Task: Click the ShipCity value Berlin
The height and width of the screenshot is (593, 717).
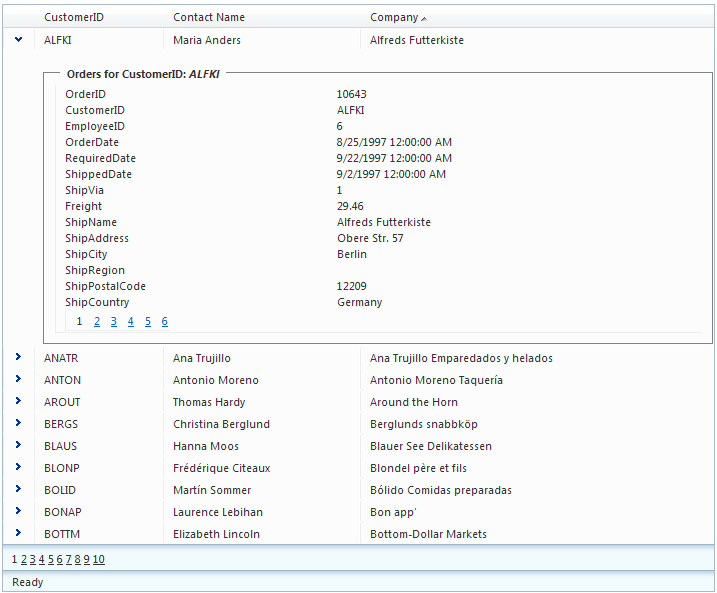Action: (352, 254)
